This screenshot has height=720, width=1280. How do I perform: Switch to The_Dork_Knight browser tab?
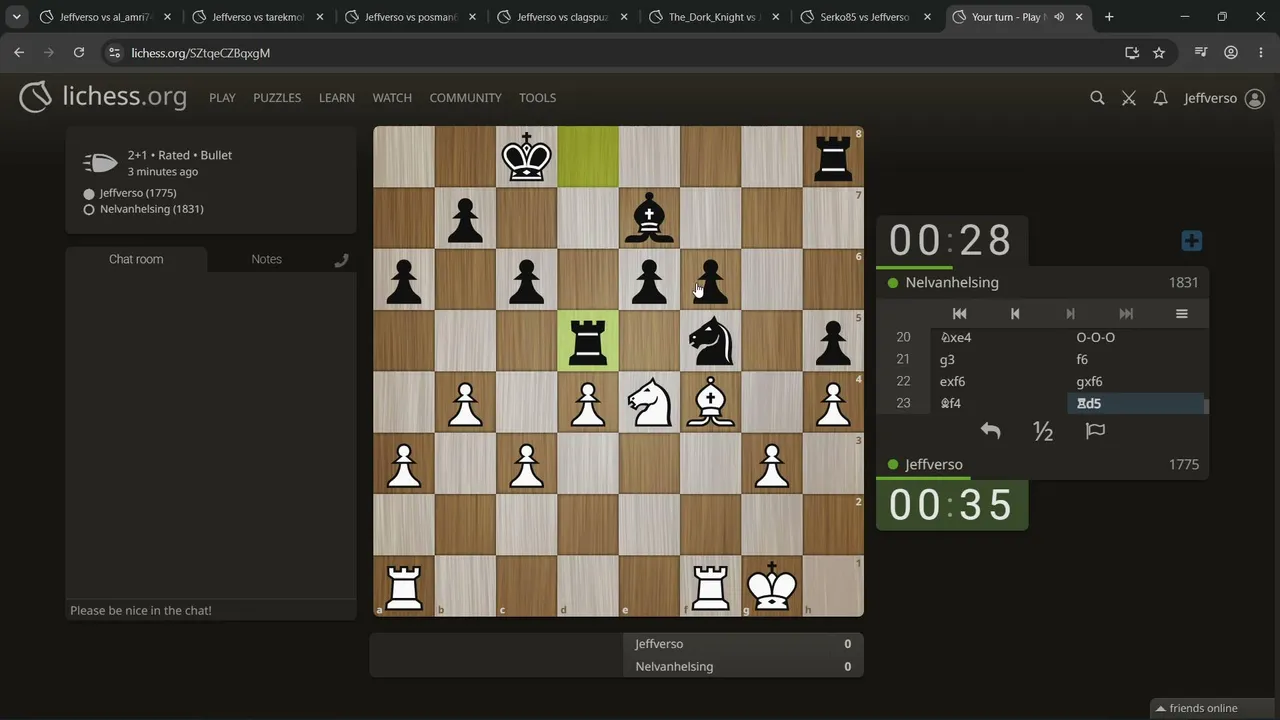coord(715,17)
